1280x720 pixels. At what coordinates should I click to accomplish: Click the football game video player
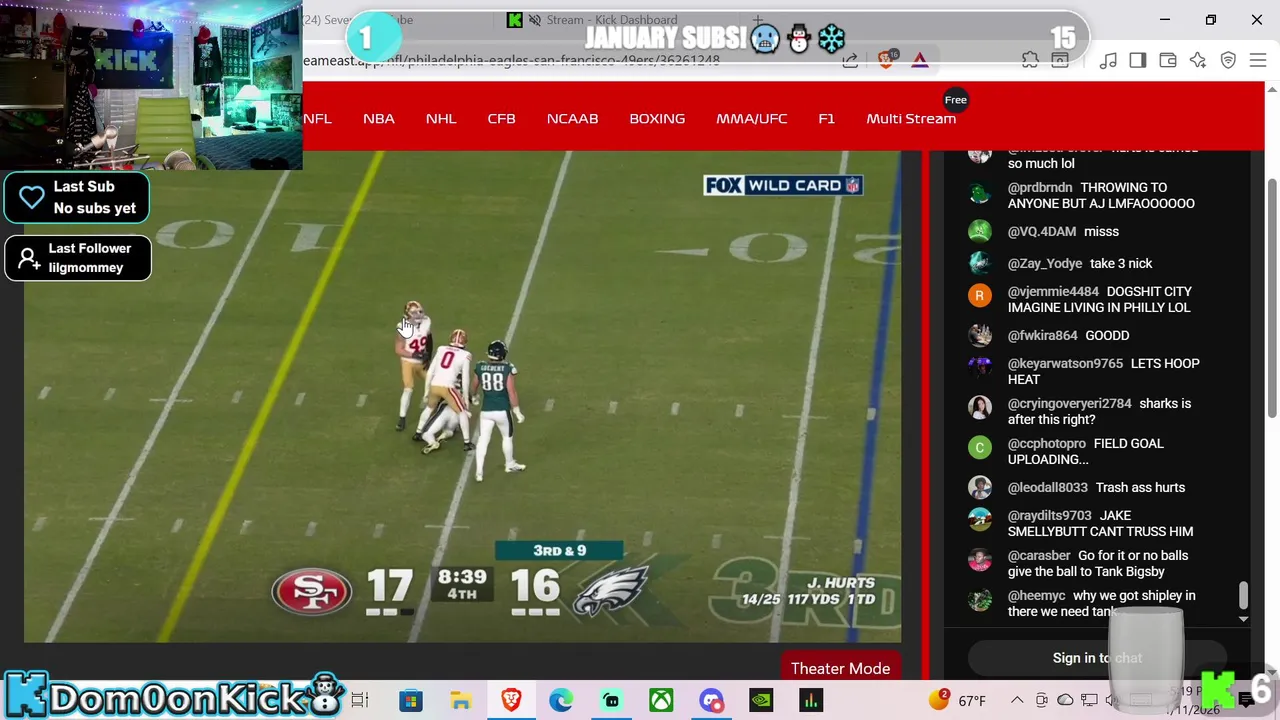(462, 396)
